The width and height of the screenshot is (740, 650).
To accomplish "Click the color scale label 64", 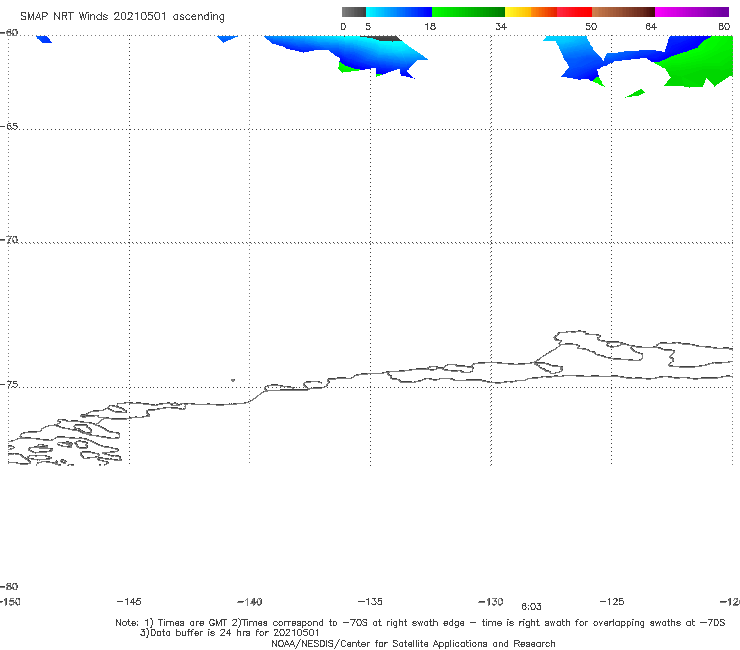I will point(651,27).
